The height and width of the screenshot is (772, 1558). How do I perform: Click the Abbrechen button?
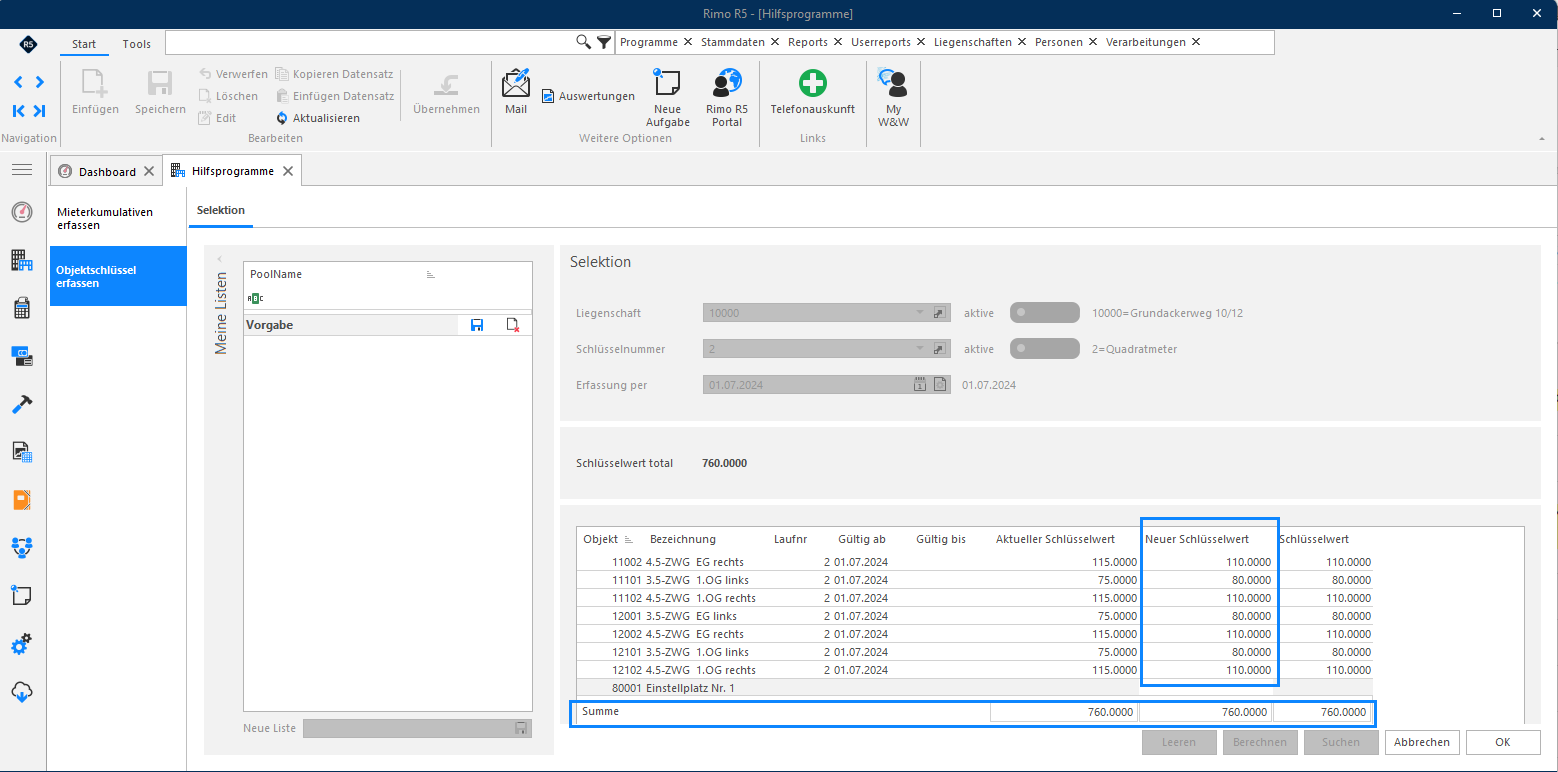click(1422, 742)
